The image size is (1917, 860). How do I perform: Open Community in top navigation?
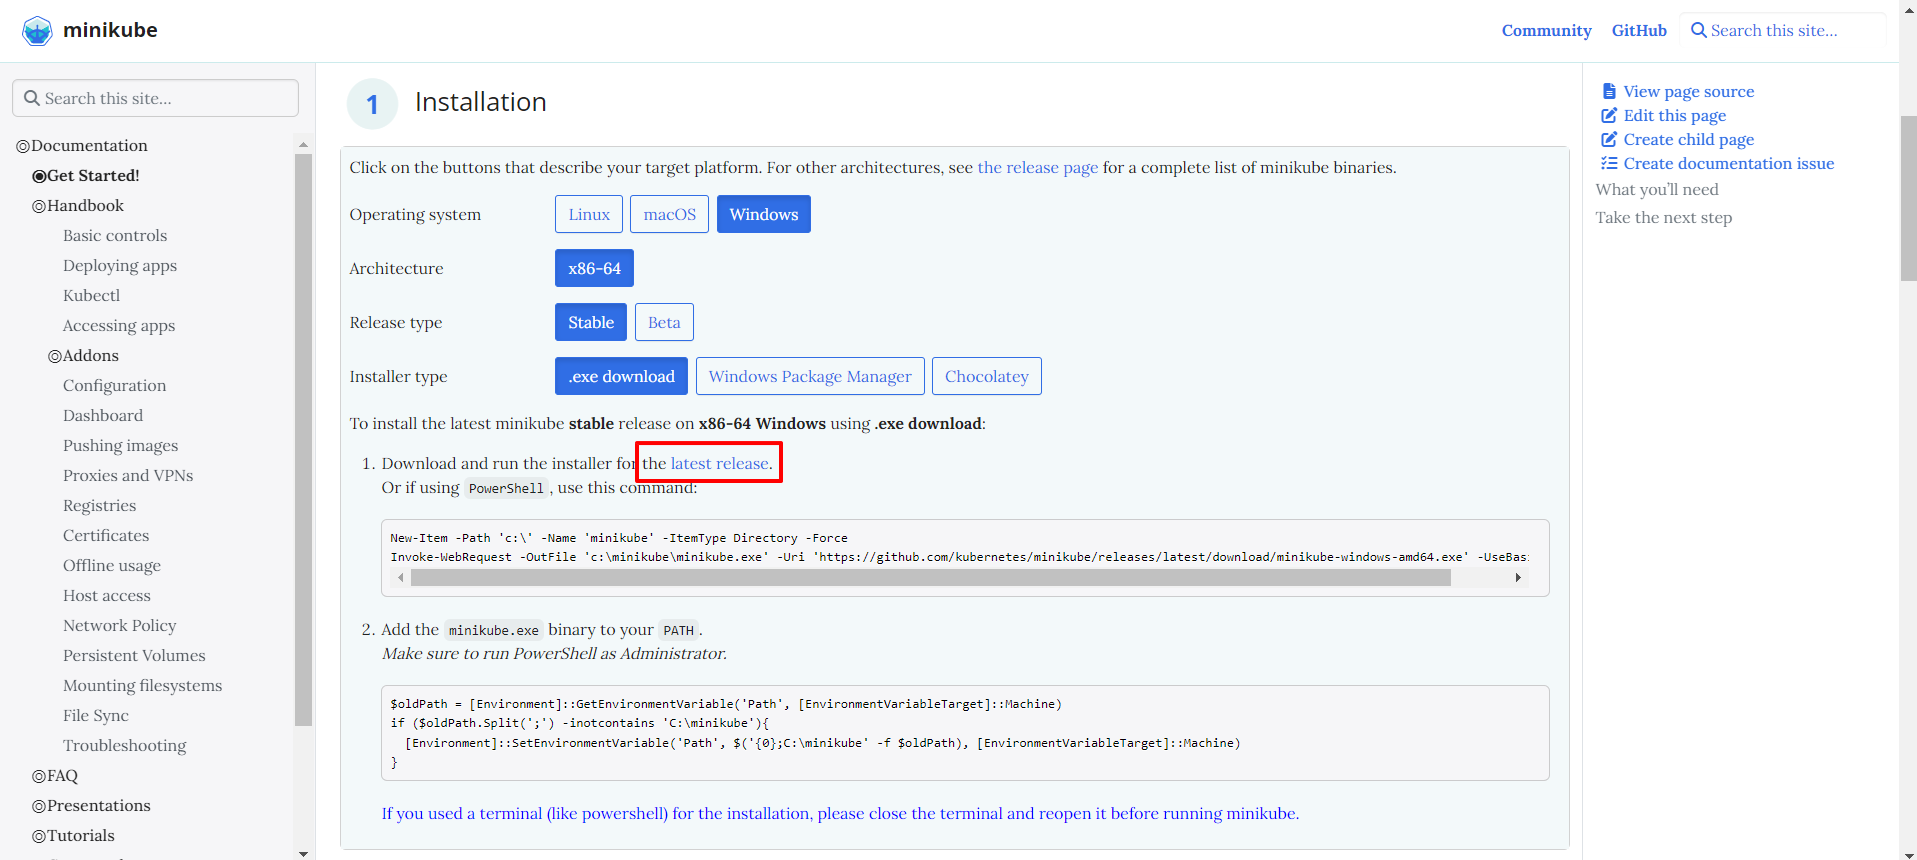(1546, 31)
